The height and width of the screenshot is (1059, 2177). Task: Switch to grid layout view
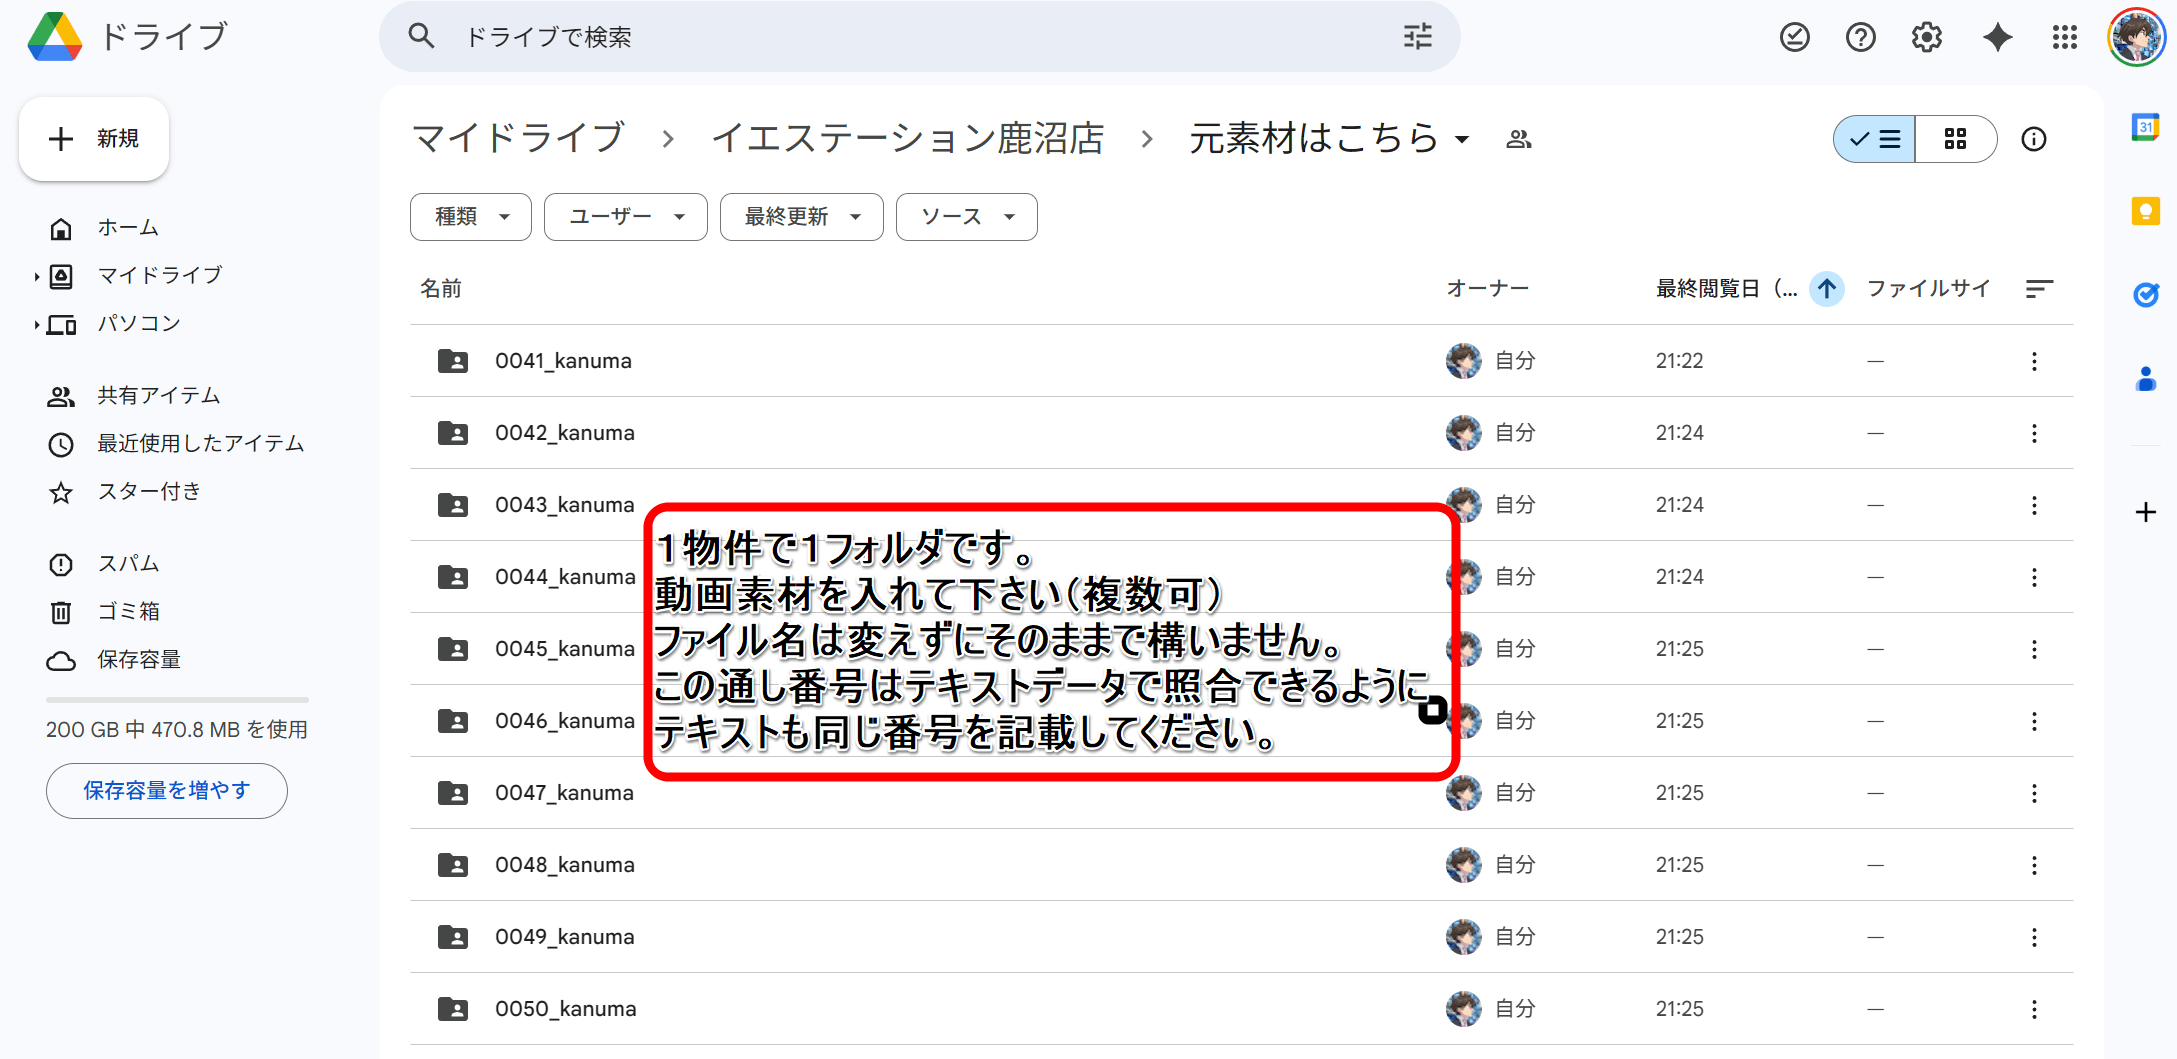(1955, 139)
